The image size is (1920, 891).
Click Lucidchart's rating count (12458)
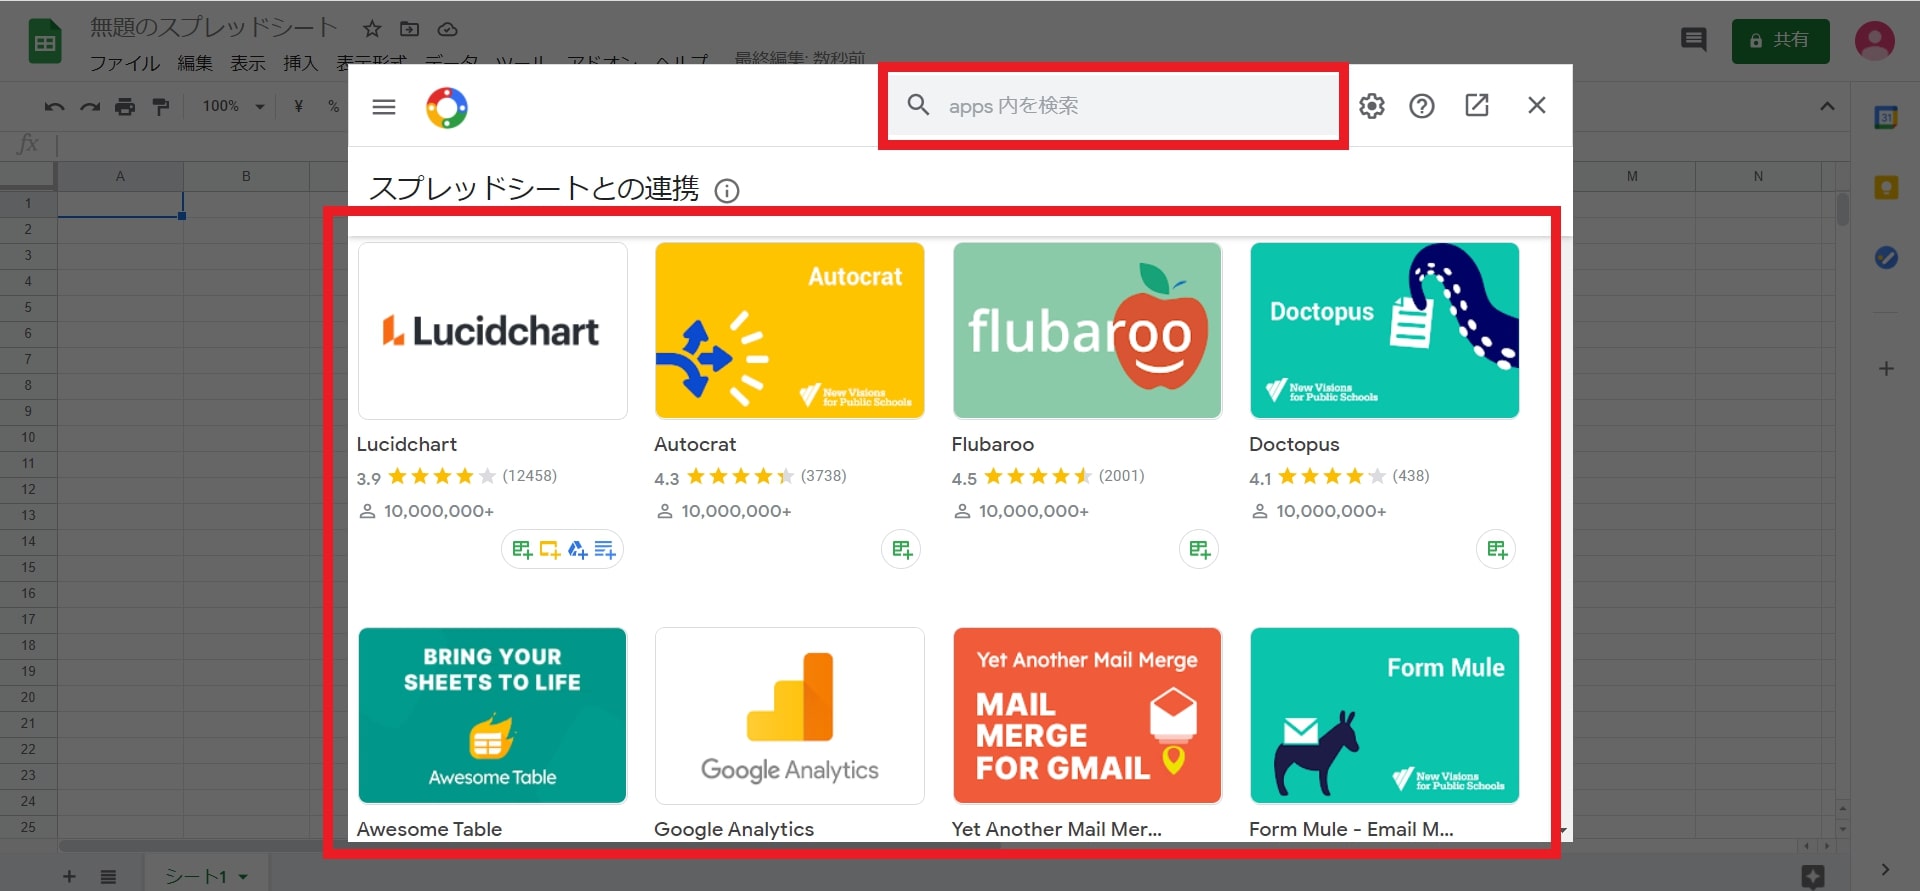tap(529, 476)
